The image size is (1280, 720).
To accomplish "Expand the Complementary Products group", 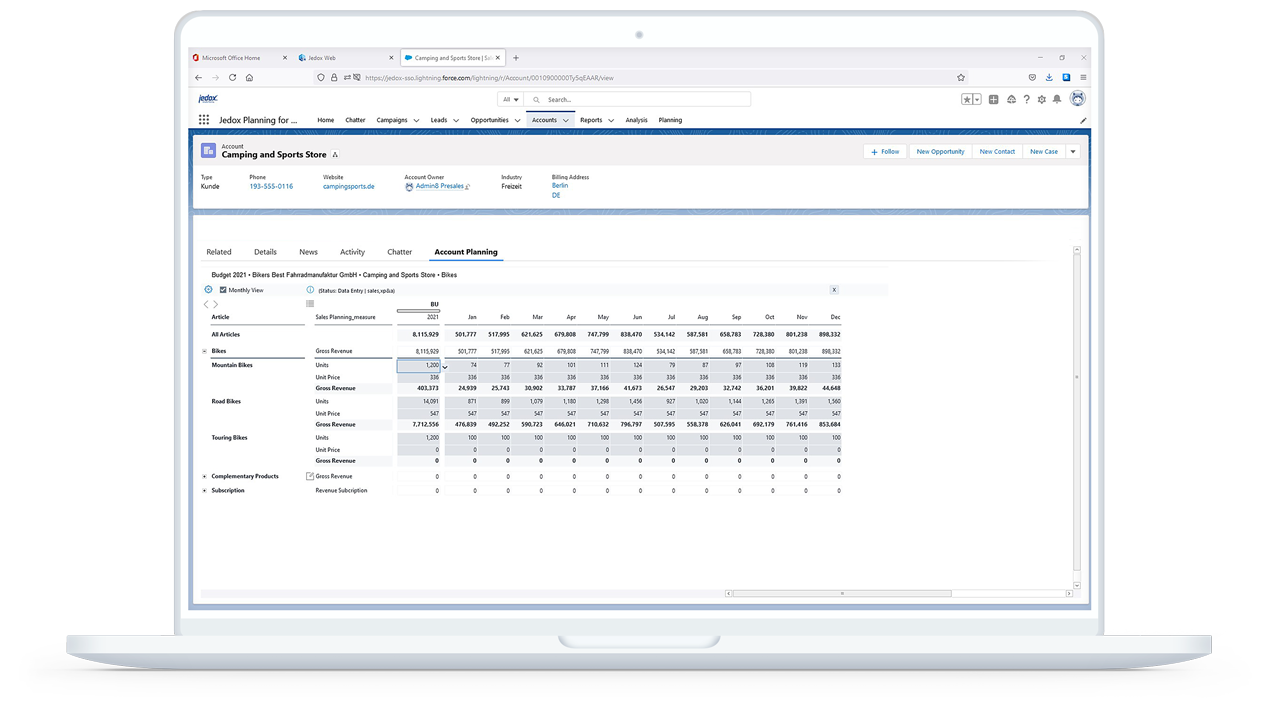I will 205,476.
